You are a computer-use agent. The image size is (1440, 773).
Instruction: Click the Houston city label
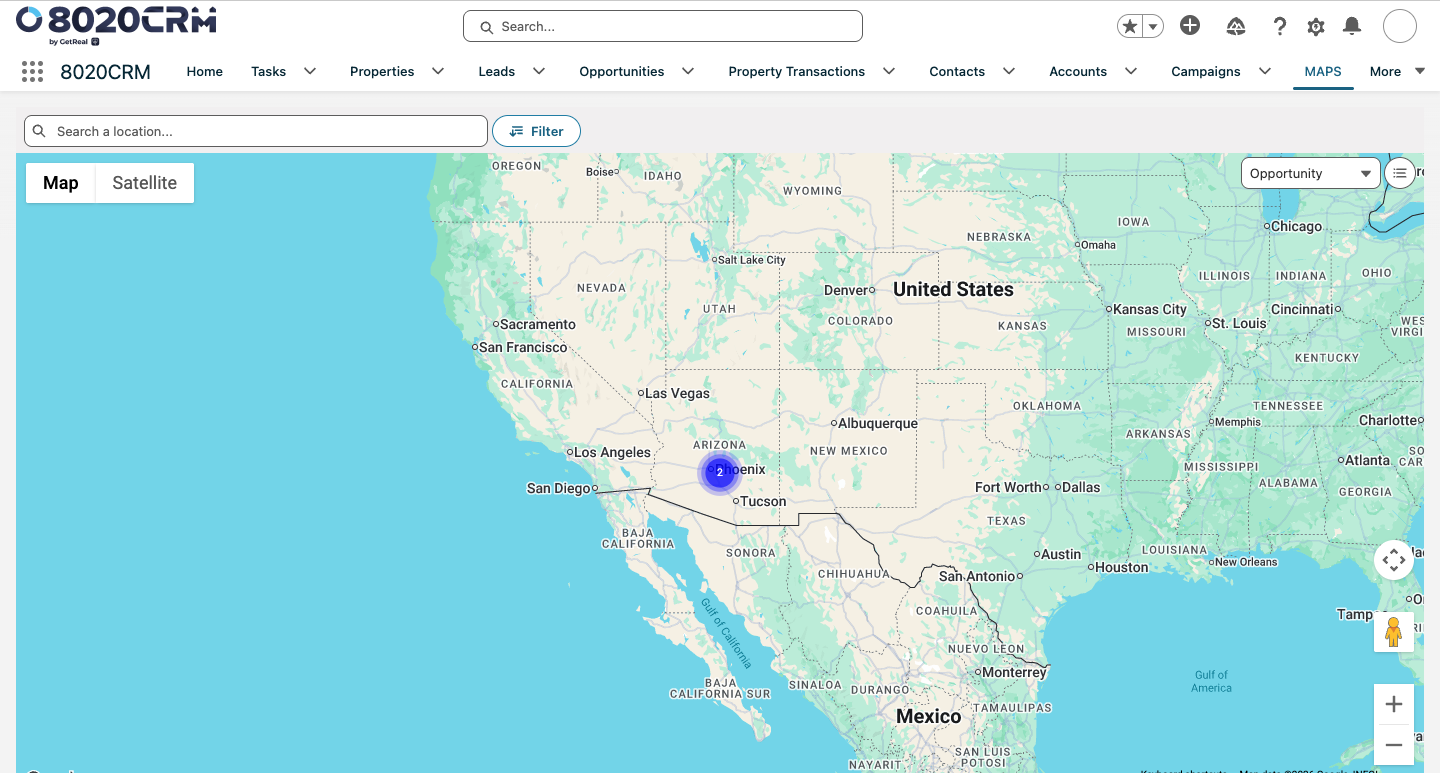[1121, 567]
